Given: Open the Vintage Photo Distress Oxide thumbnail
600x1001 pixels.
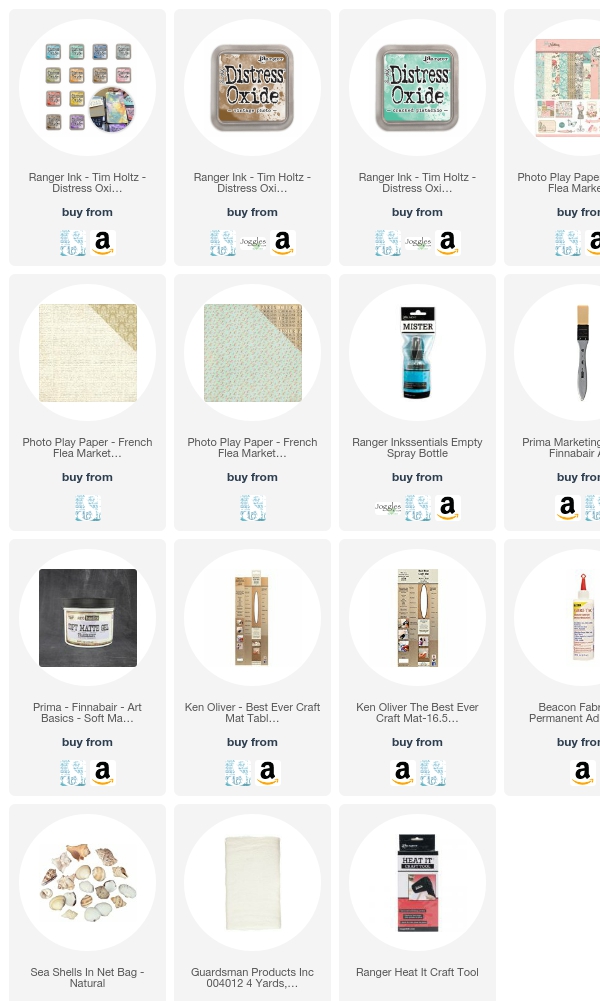Looking at the screenshot, I should click(x=253, y=87).
